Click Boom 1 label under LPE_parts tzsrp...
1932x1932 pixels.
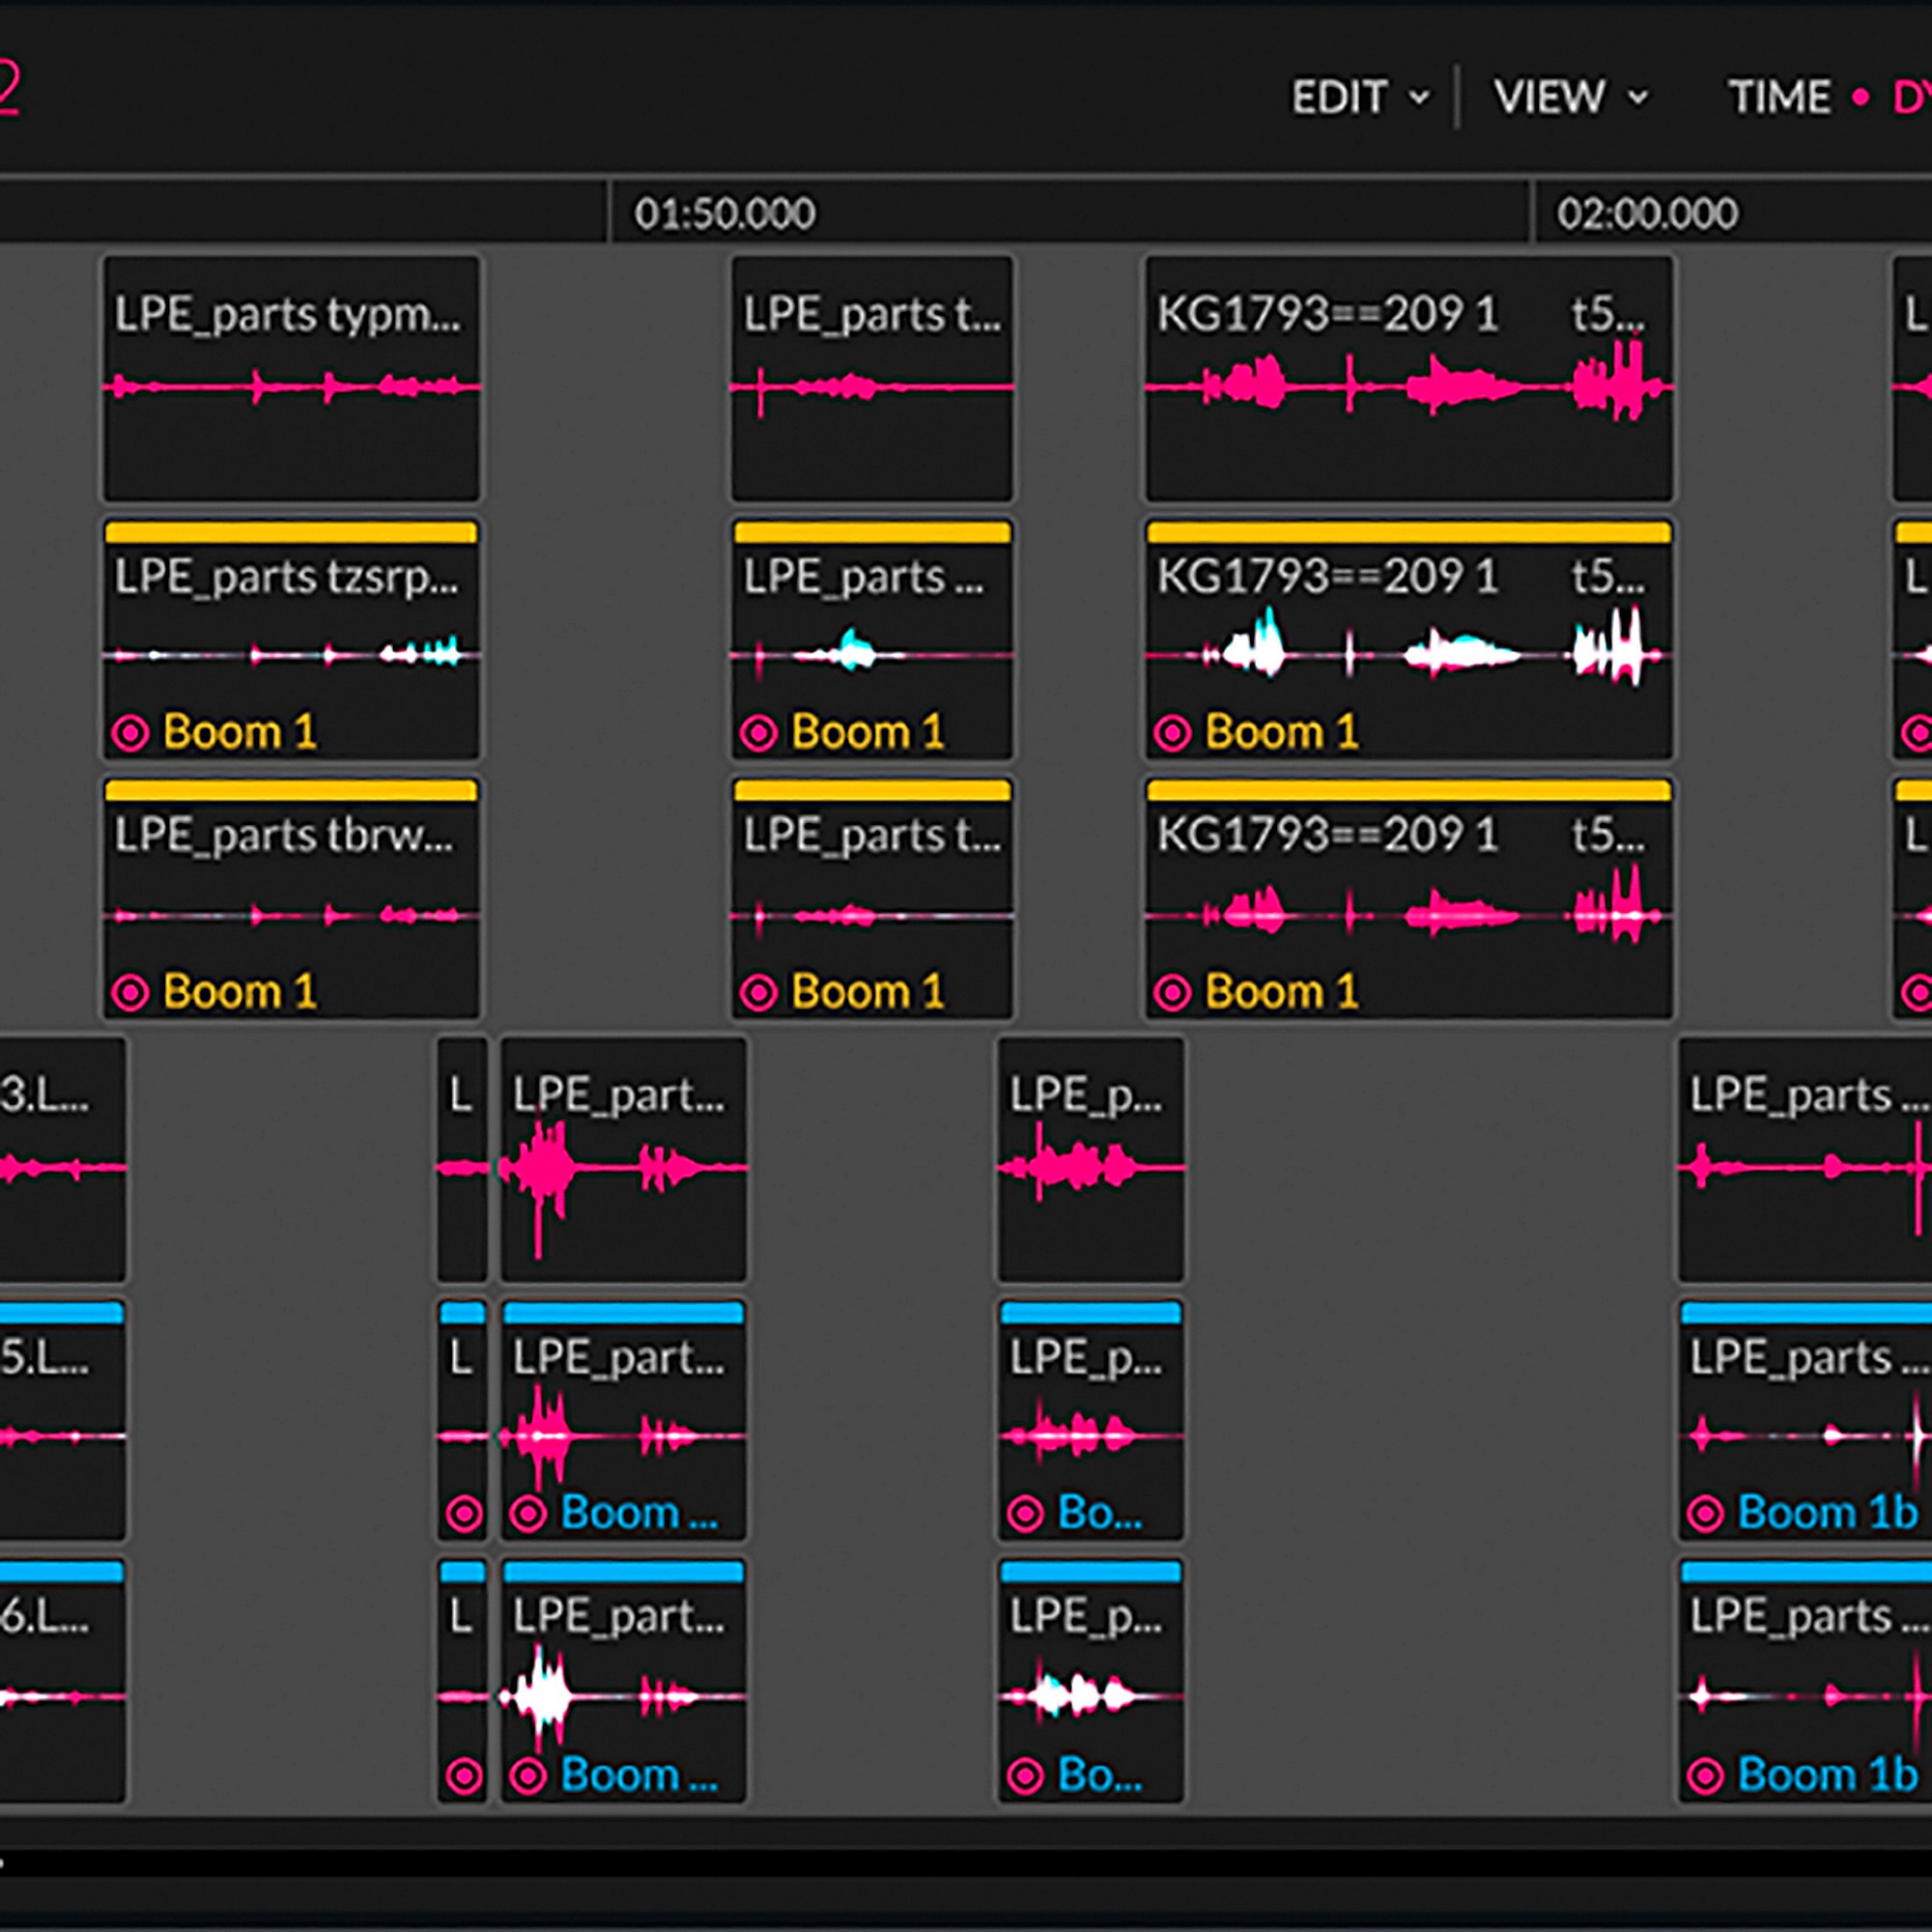(240, 732)
